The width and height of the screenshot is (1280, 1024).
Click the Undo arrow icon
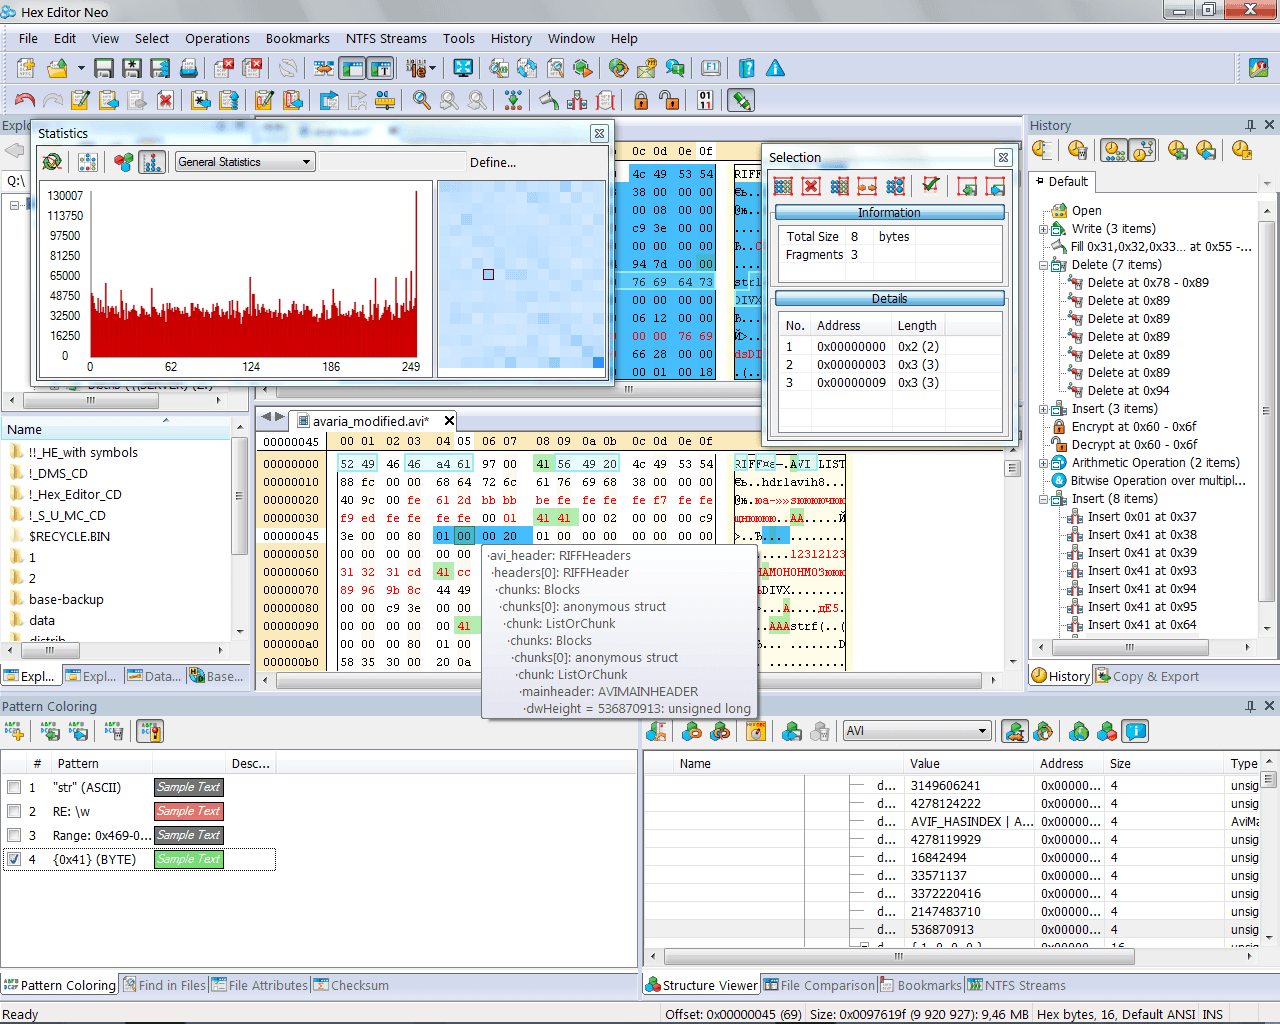[x=25, y=100]
